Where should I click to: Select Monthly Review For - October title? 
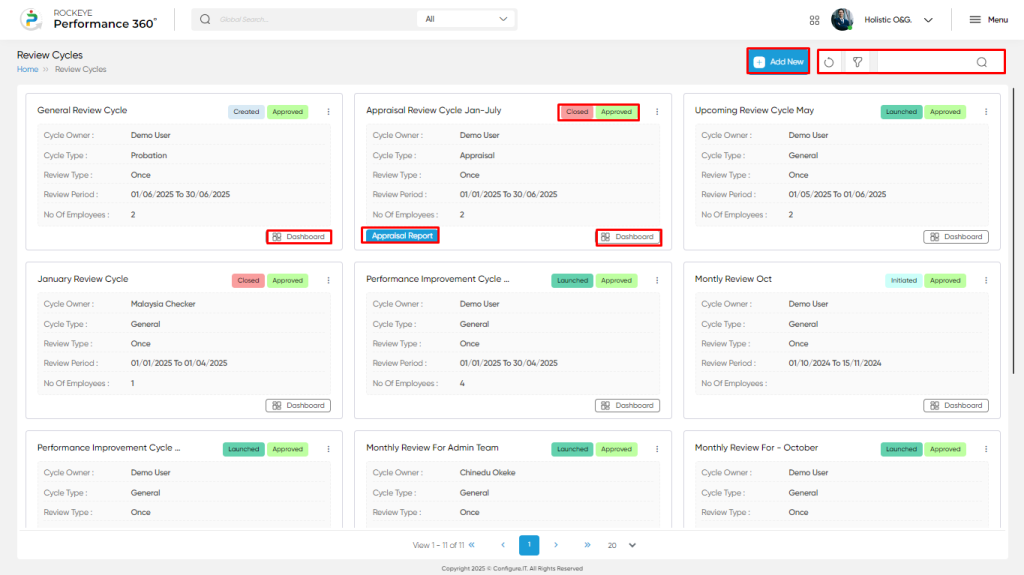[756, 448]
